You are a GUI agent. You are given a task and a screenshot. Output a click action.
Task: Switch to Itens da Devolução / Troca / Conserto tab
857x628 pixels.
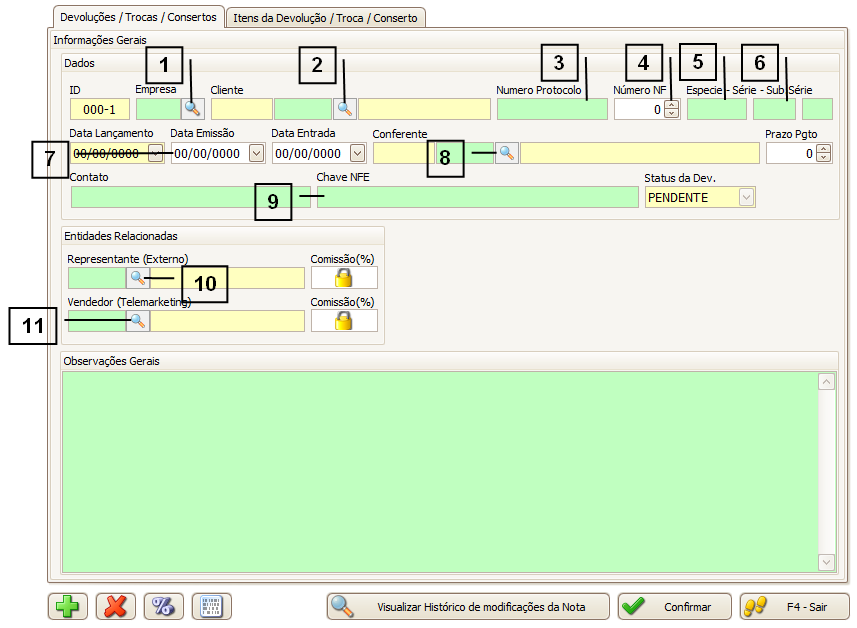327,18
